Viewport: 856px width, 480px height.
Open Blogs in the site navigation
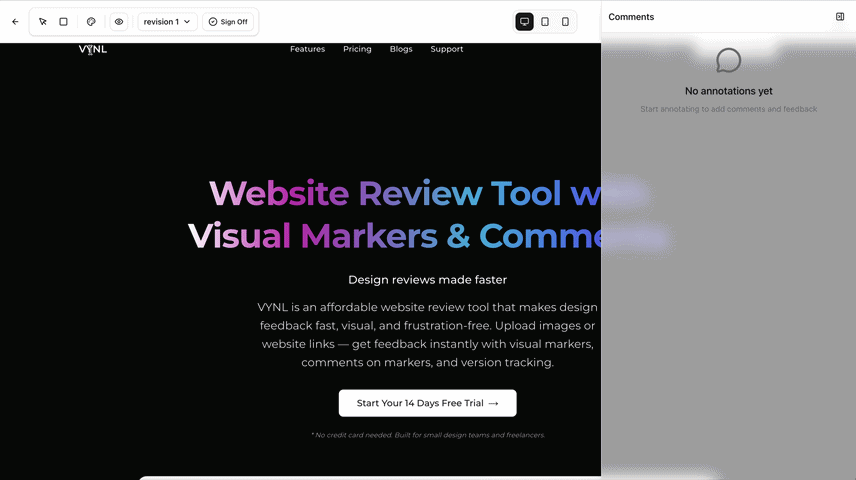pyautogui.click(x=401, y=49)
